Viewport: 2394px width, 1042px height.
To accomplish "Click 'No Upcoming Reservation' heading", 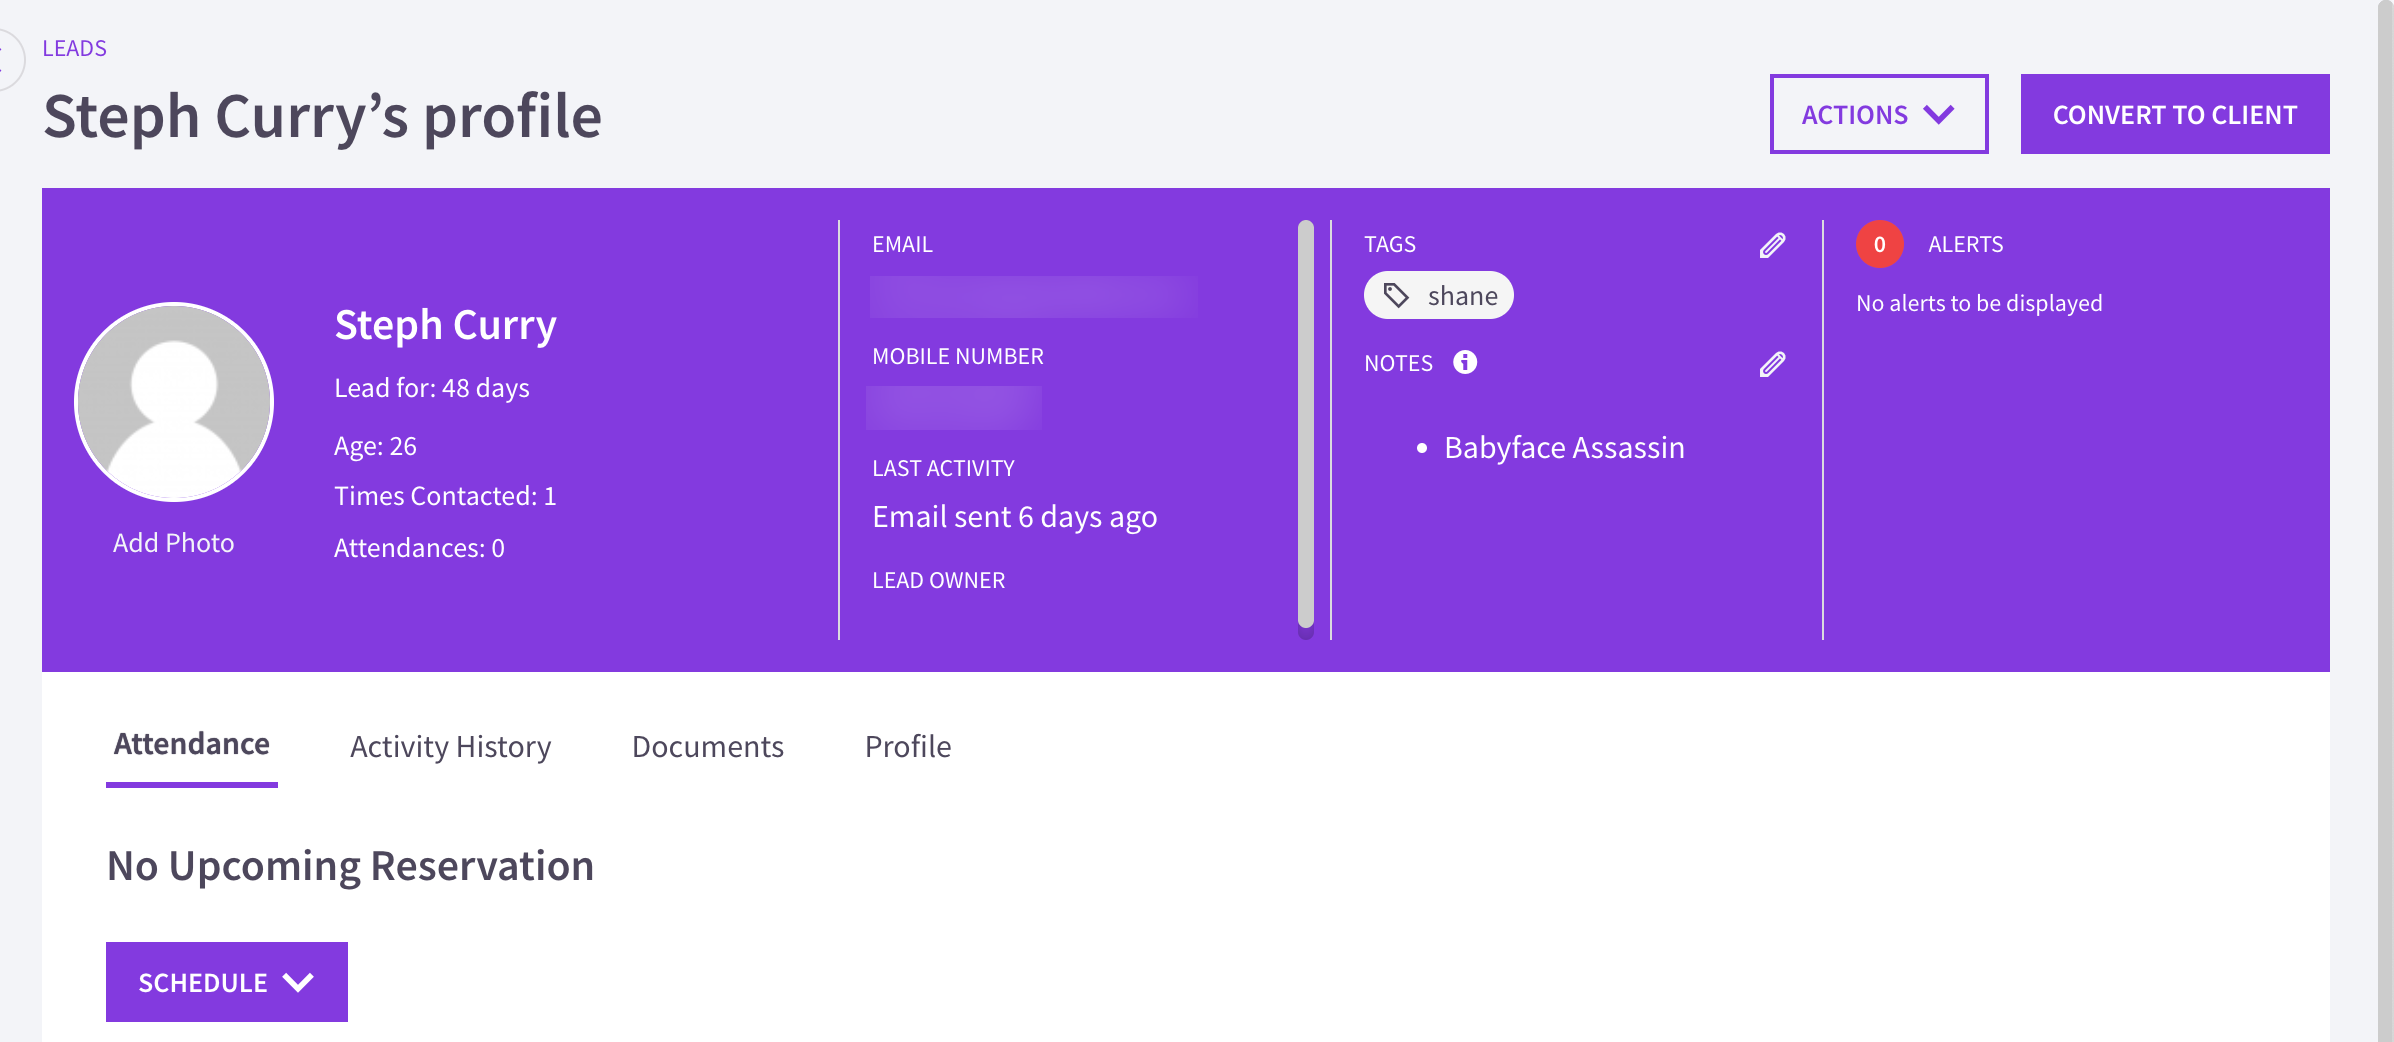I will coord(350,866).
